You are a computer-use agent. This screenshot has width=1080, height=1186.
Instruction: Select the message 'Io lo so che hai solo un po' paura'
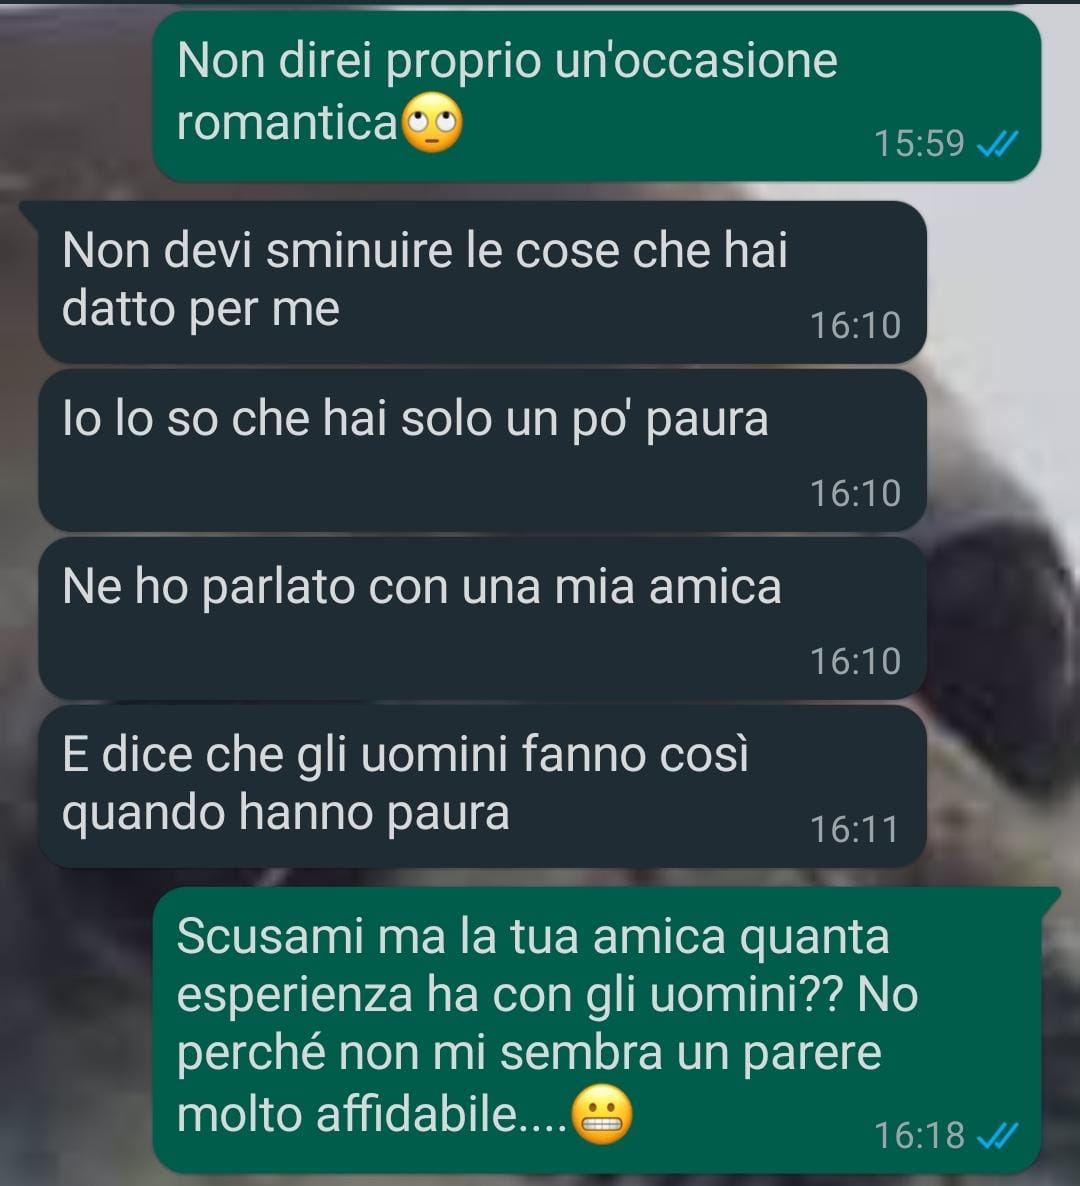[483, 451]
